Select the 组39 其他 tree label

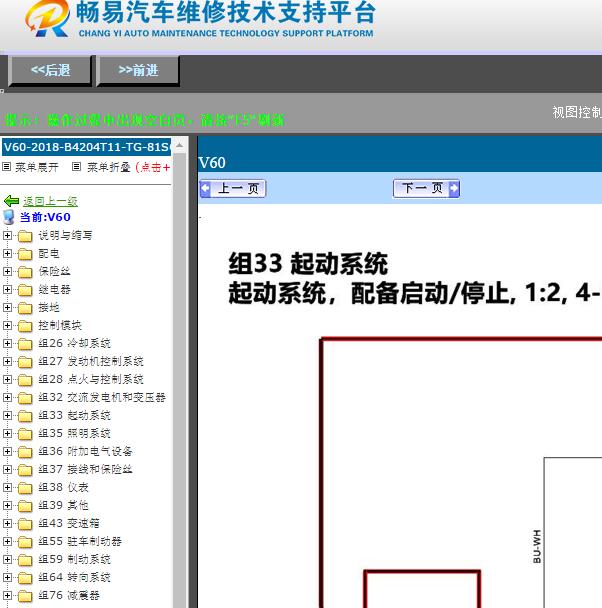pos(63,505)
